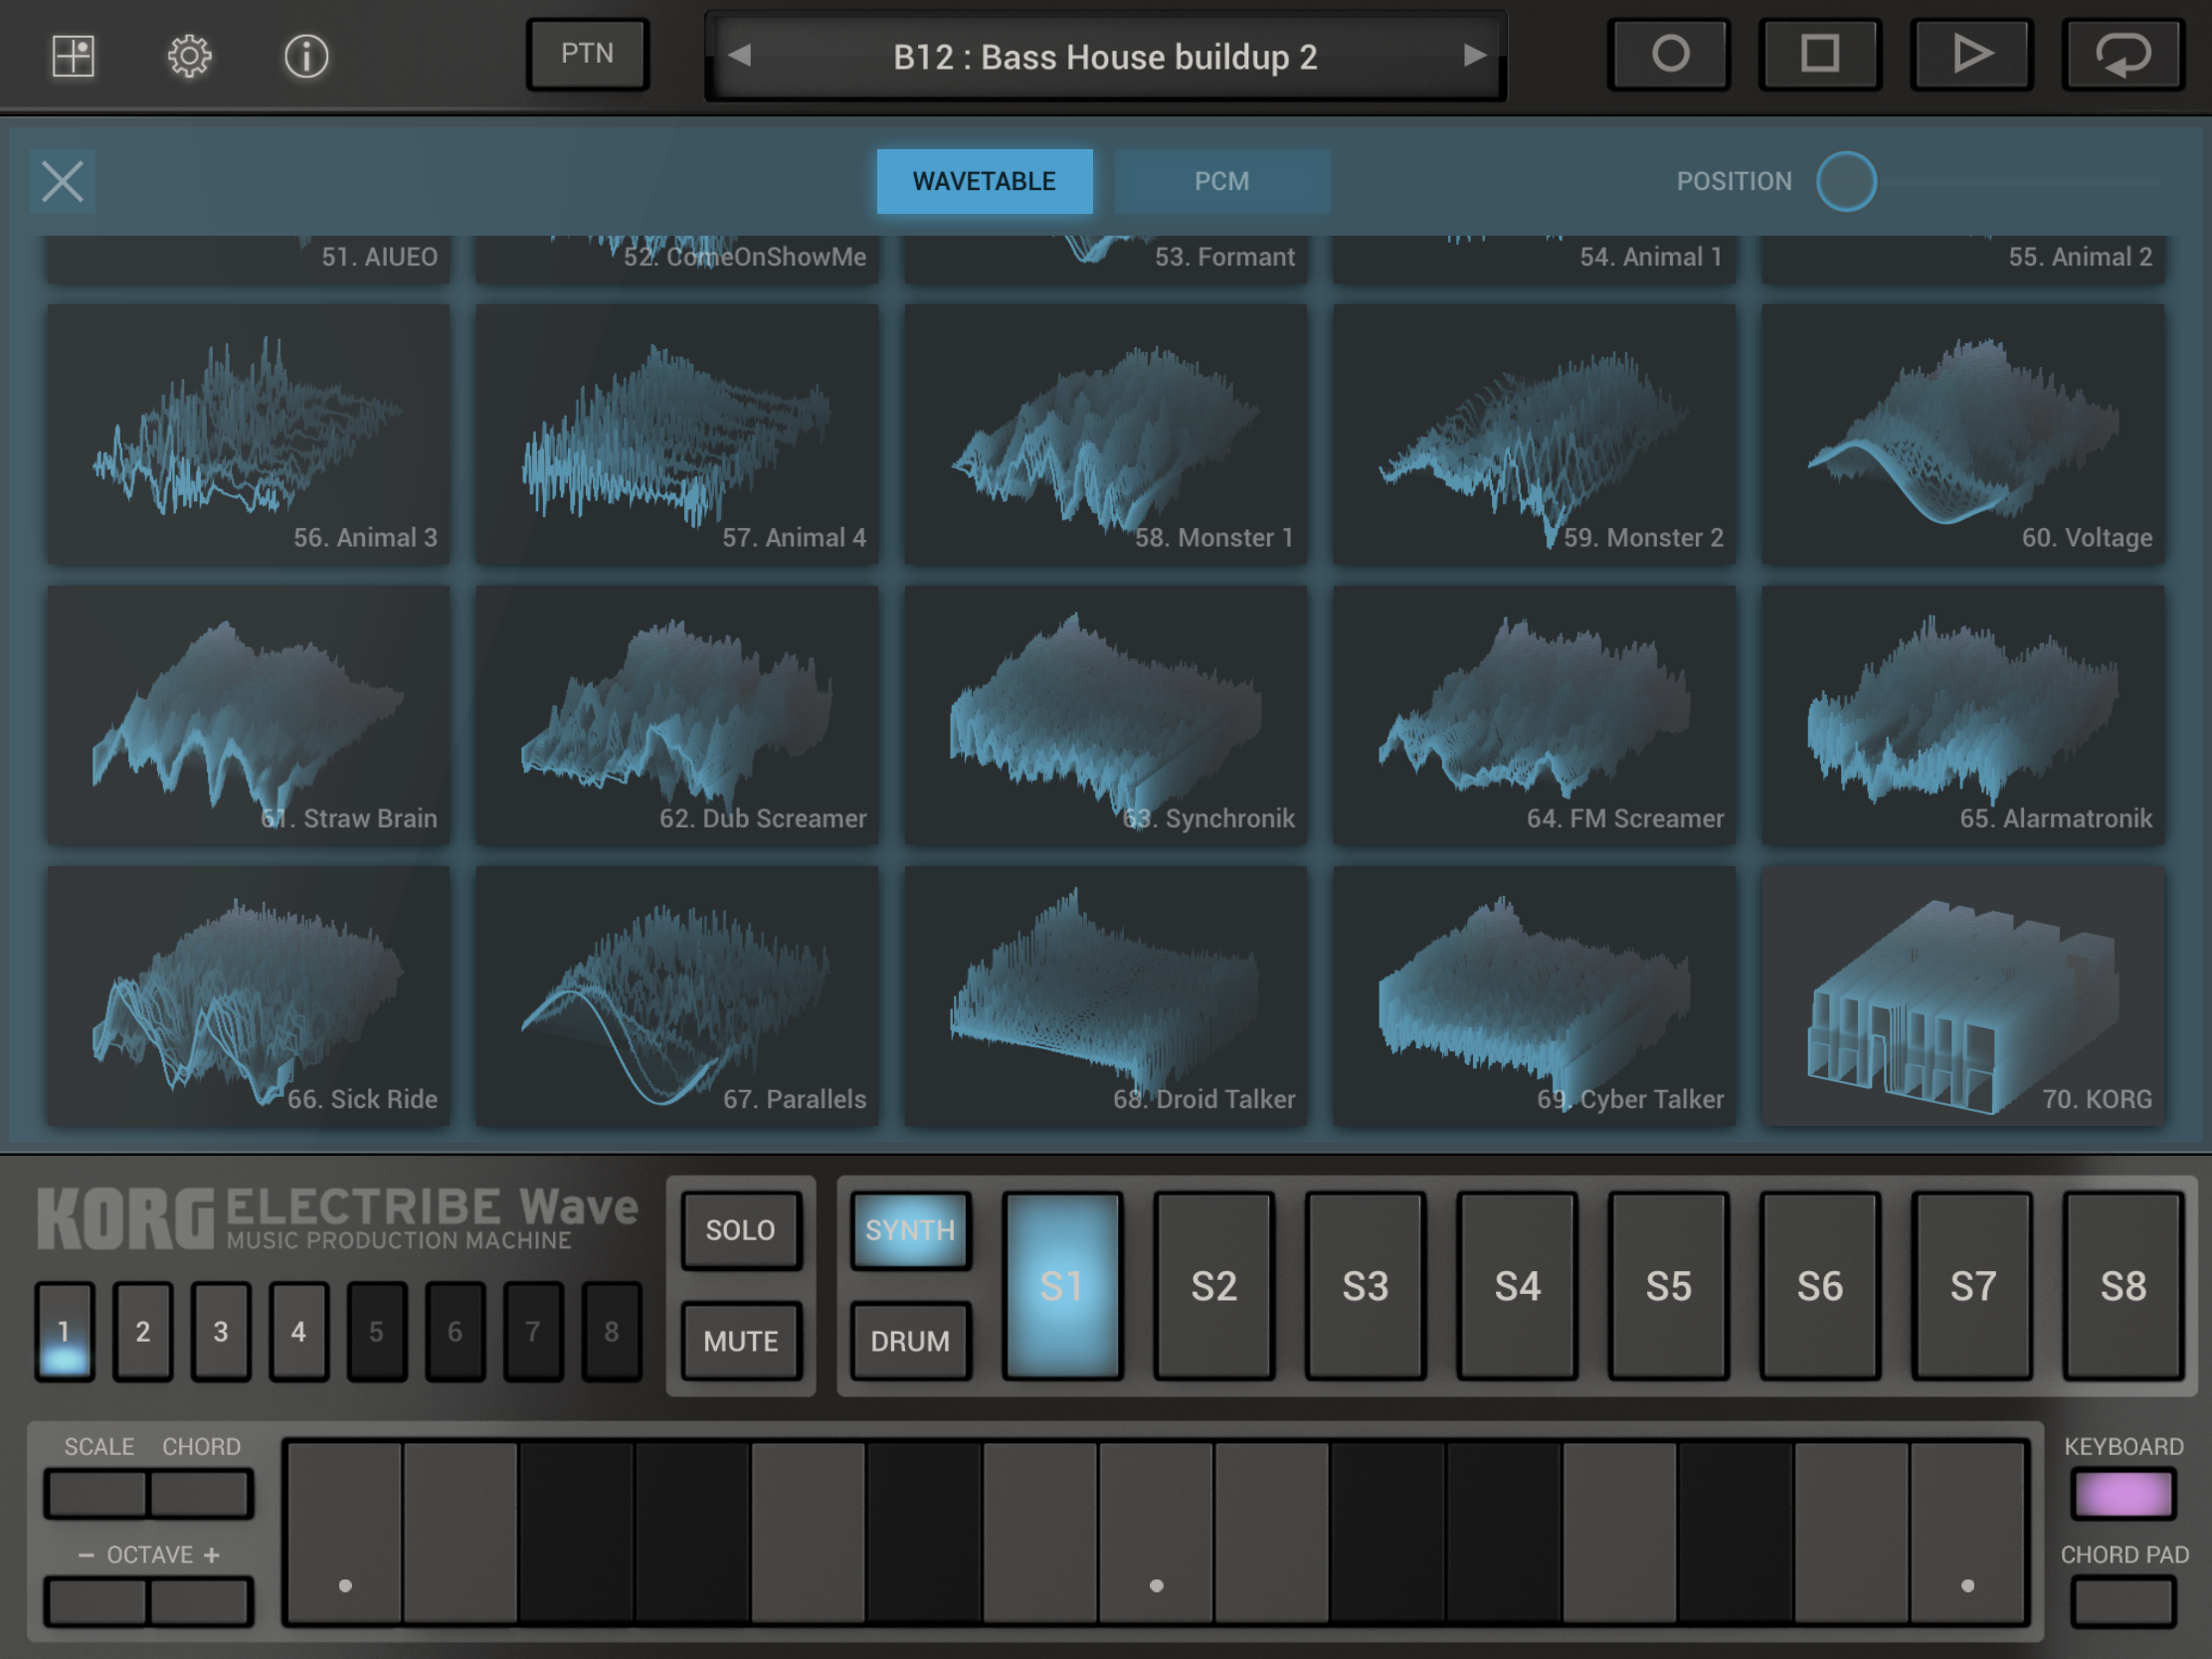Select wavetable 58. Monster 1
This screenshot has height=1659, width=2212.
(x=1106, y=434)
